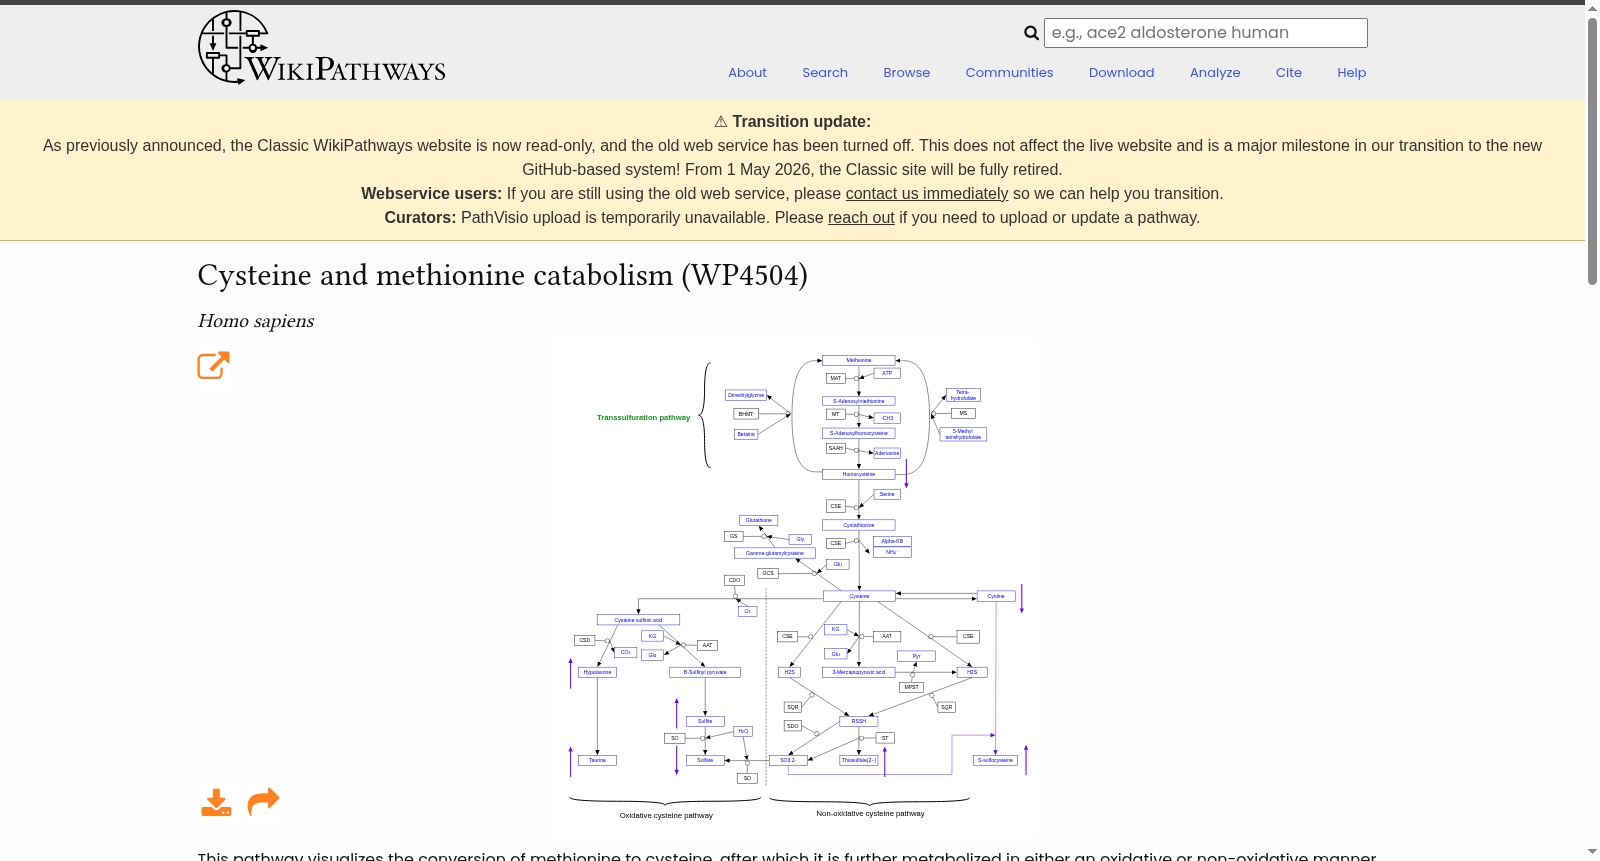Viewport: 1600px width, 861px height.
Task: Select the Dimethylglycine node
Action: coord(746,395)
